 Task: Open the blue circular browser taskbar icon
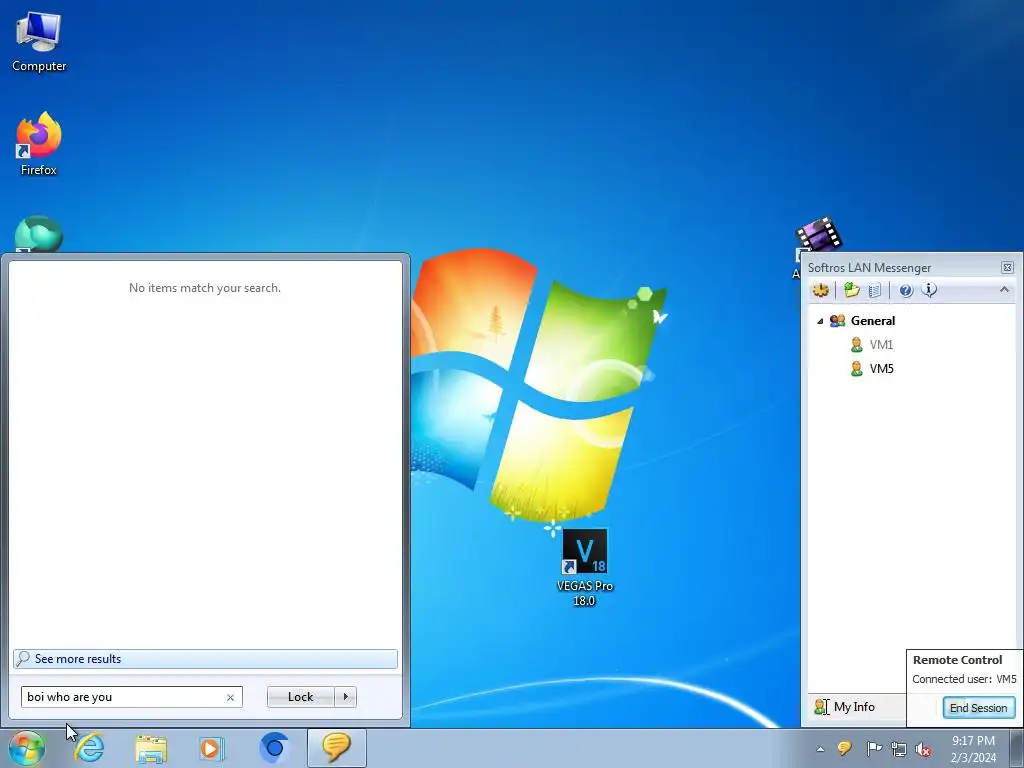pyautogui.click(x=274, y=748)
